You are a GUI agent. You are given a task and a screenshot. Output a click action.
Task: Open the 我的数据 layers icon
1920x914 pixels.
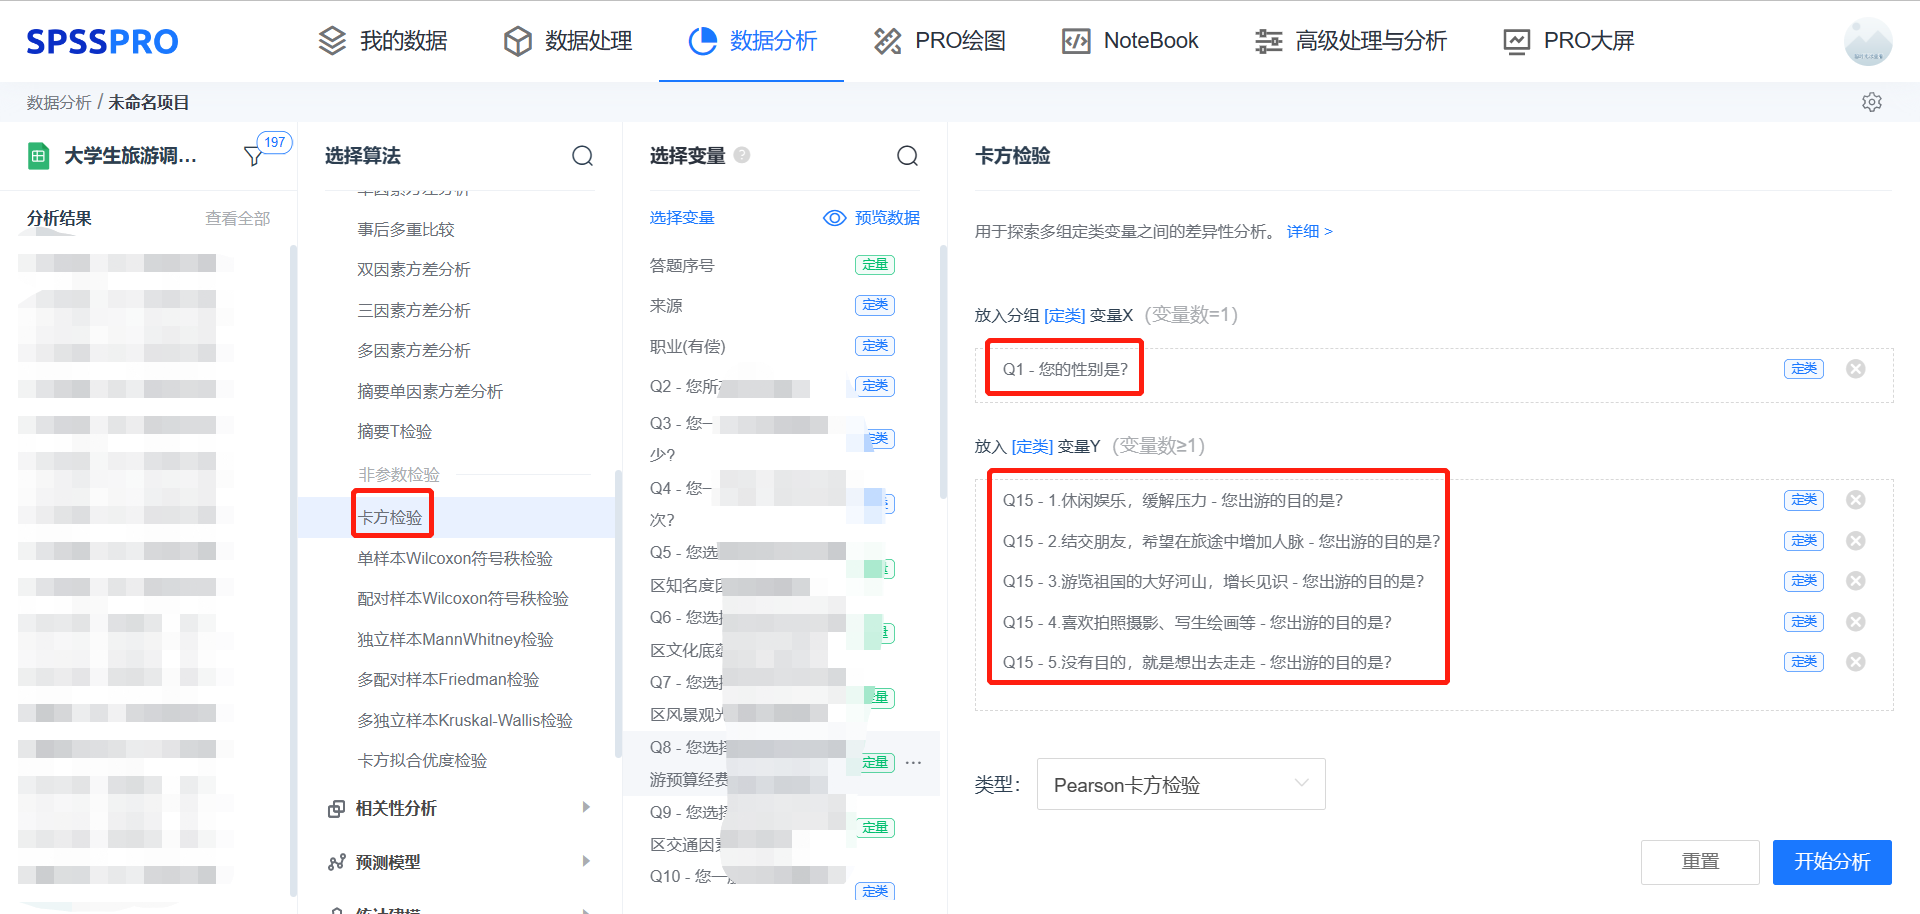pos(332,41)
